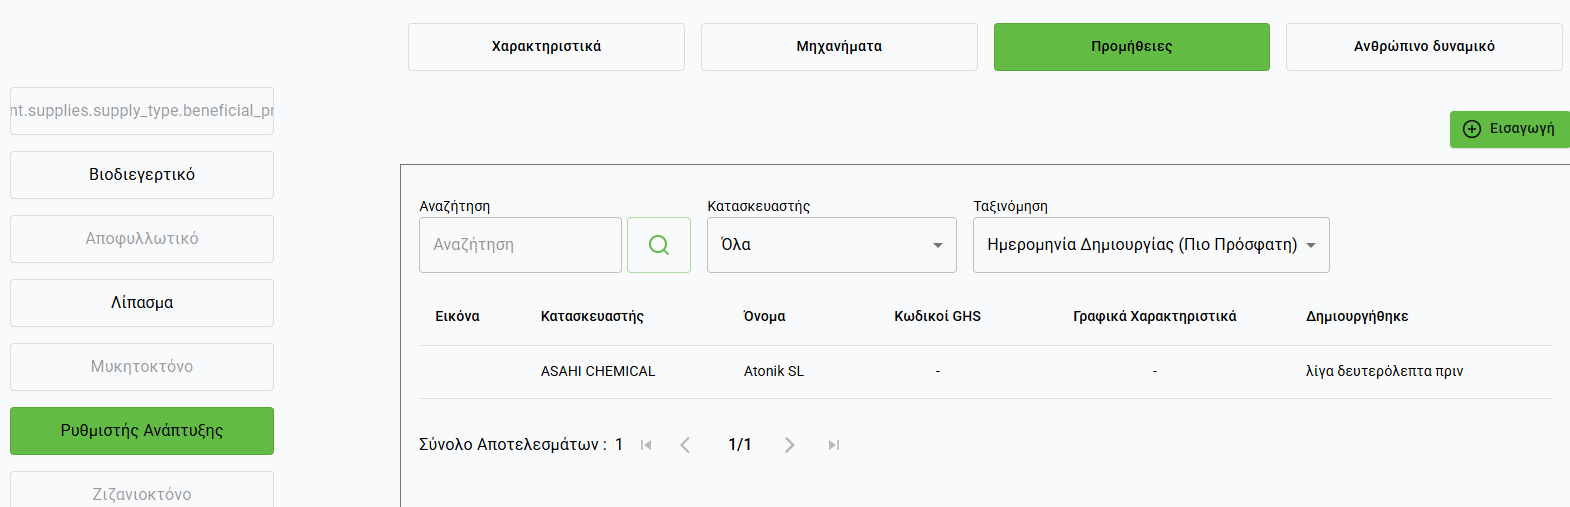Image resolution: width=1570 pixels, height=507 pixels.
Task: Click the Μυκητοκτόνο category button
Action: pos(142,367)
